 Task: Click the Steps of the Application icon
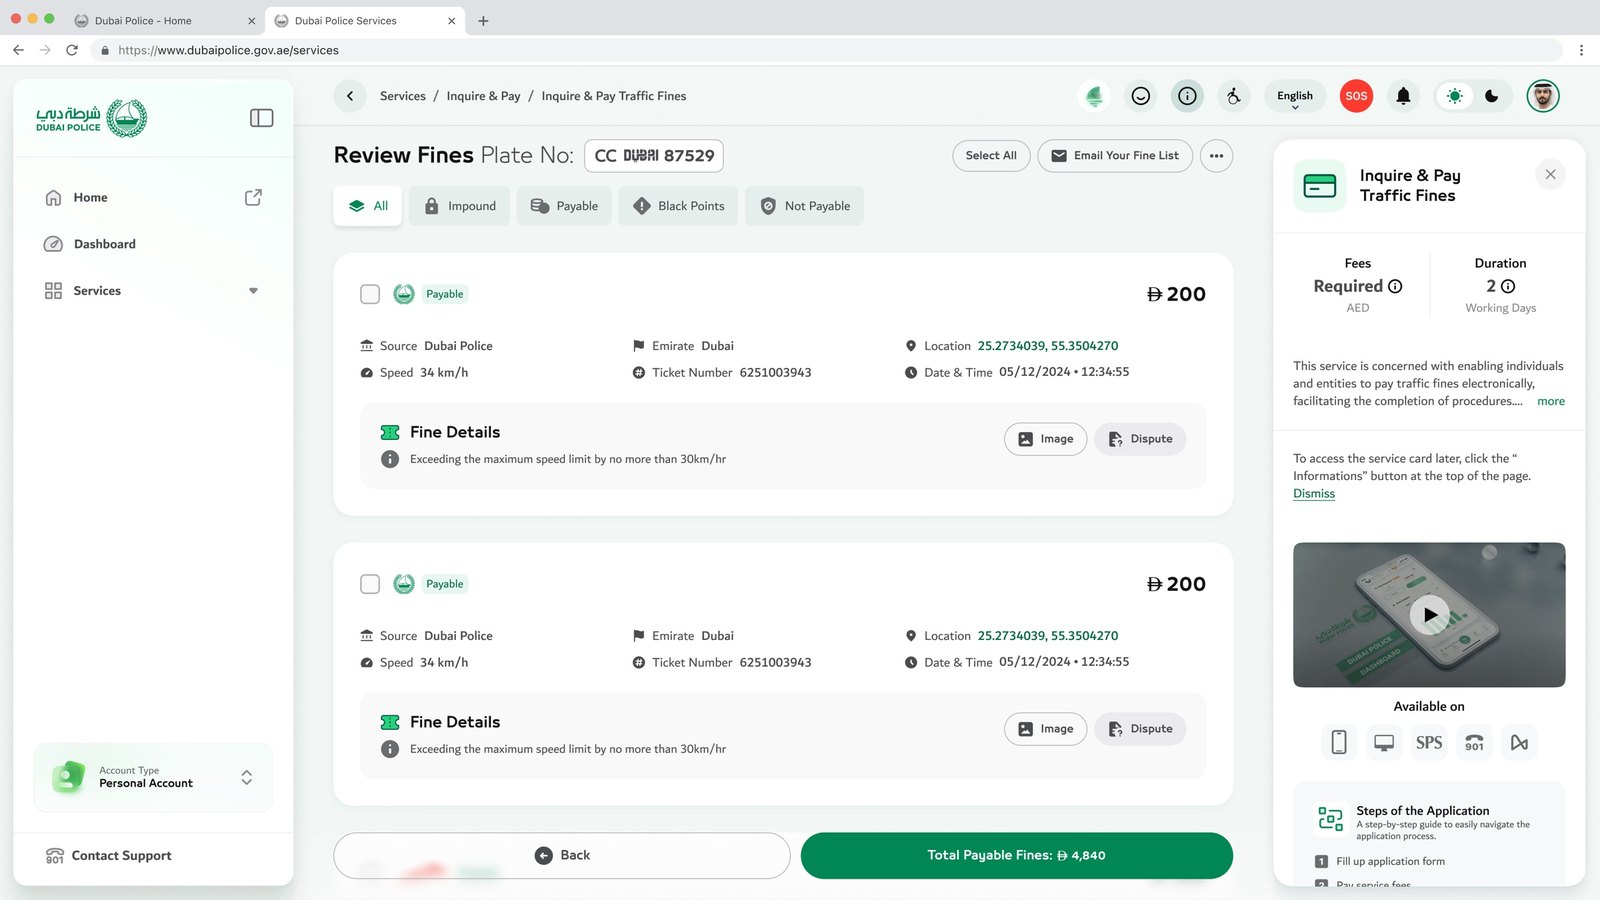pos(1330,819)
